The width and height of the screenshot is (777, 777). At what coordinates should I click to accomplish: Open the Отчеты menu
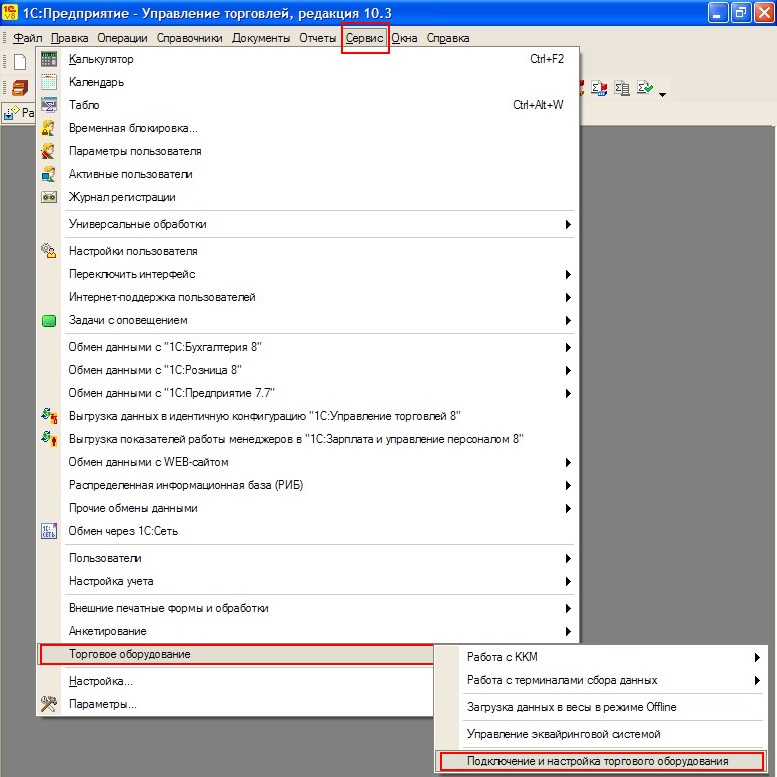coord(317,38)
